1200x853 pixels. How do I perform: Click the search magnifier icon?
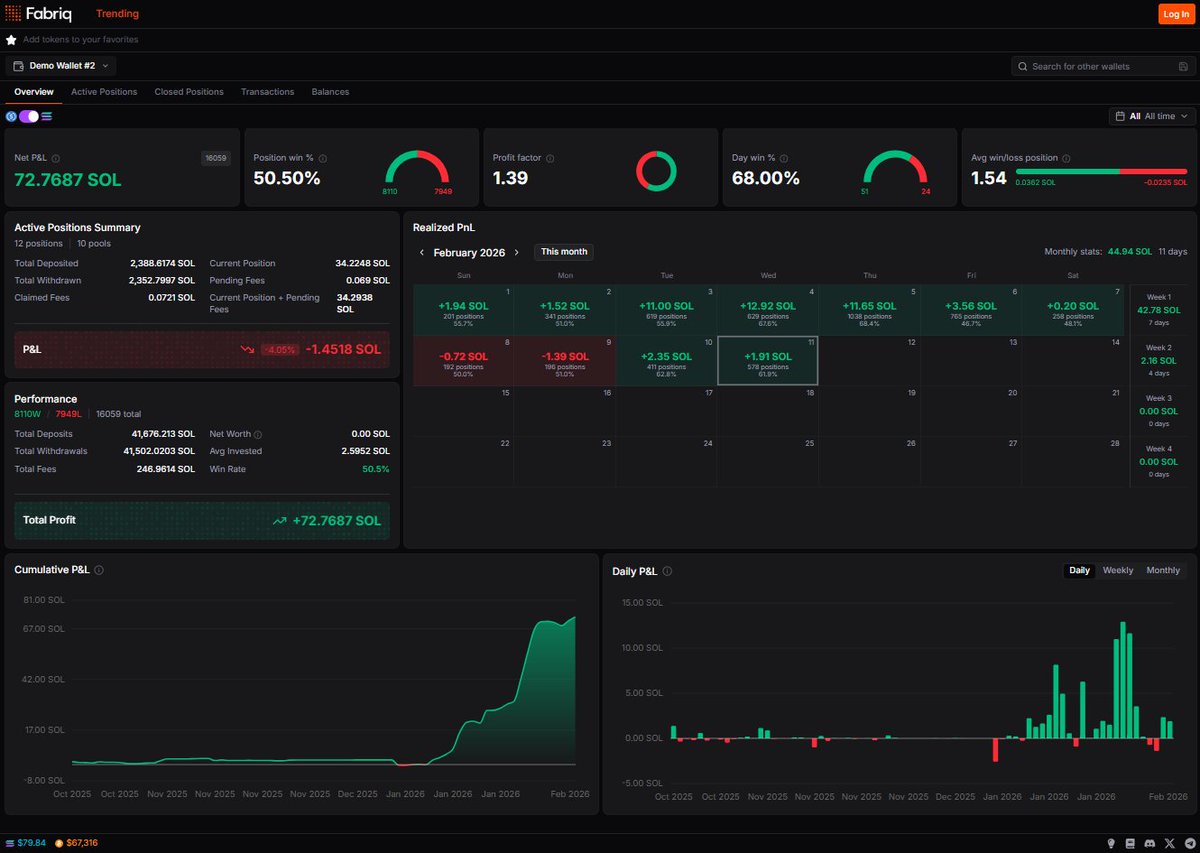click(x=1022, y=66)
